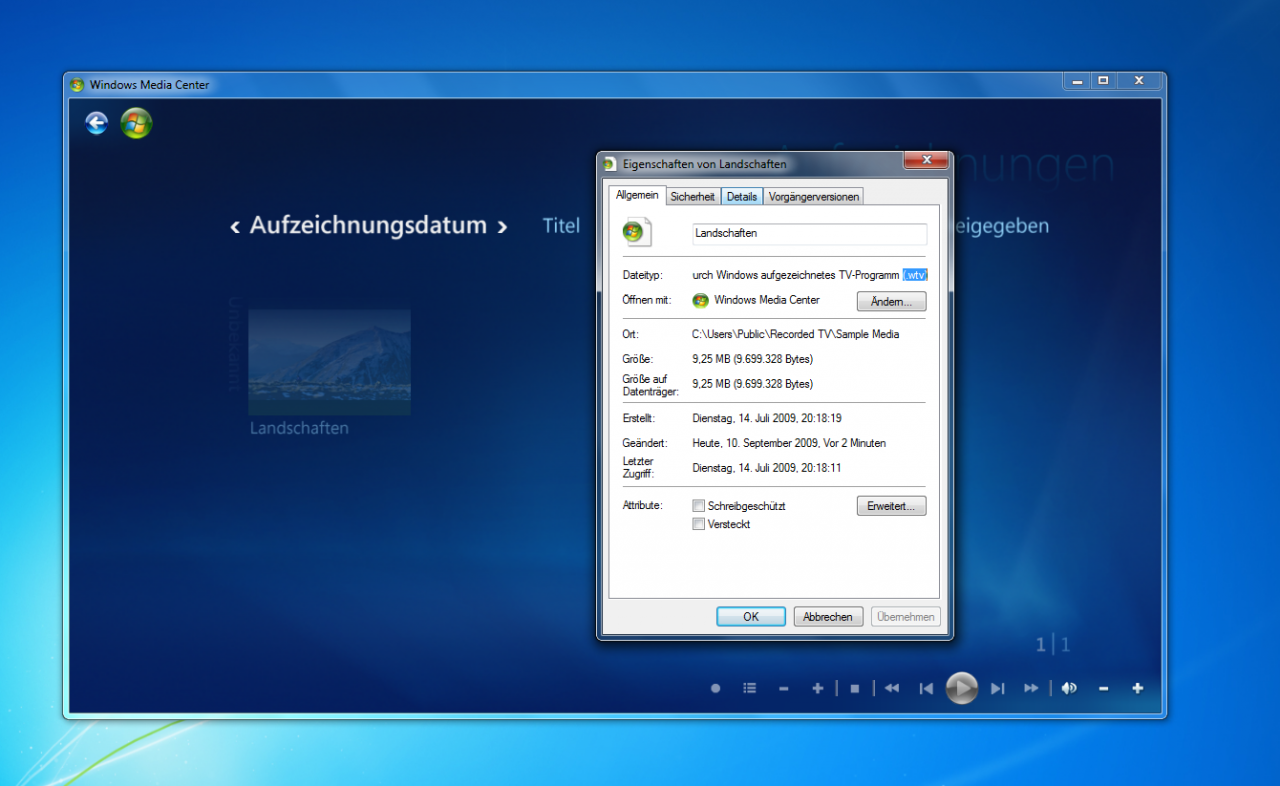The image size is (1280, 786).
Task: Select Aufzeichnungsdatum sort heading
Action: tap(368, 225)
